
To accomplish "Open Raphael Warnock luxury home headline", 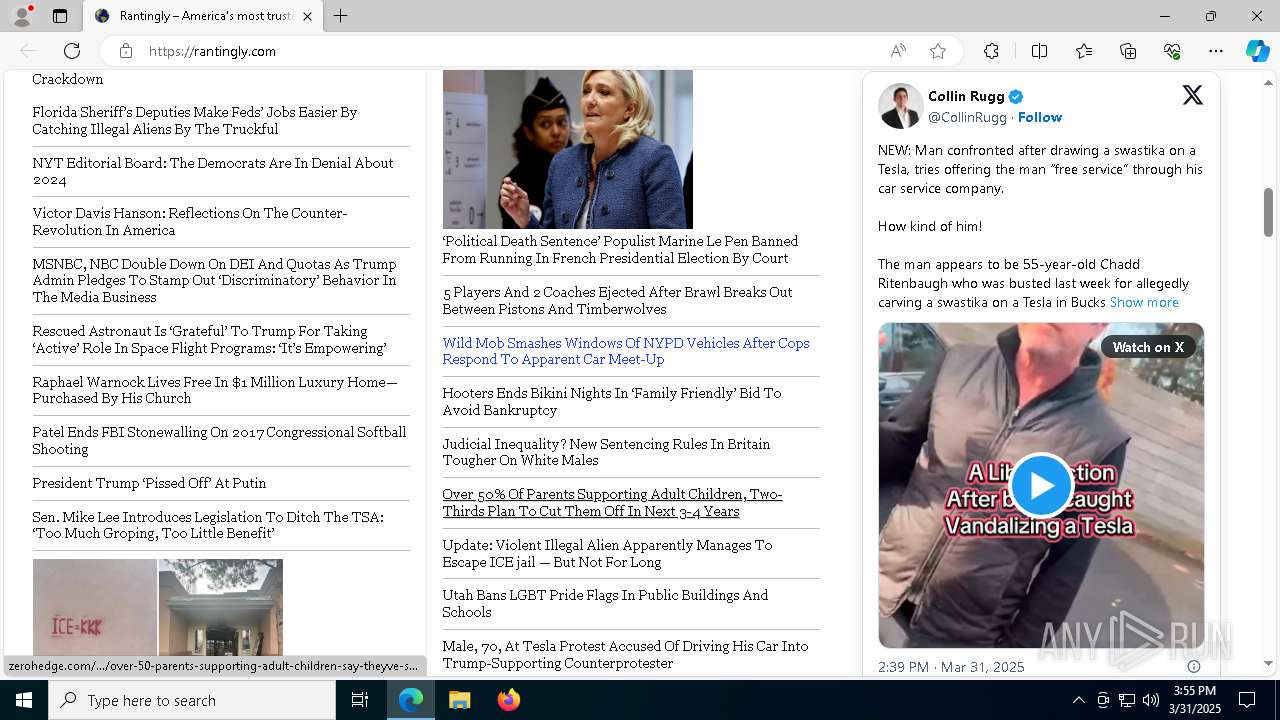I will tap(215, 390).
